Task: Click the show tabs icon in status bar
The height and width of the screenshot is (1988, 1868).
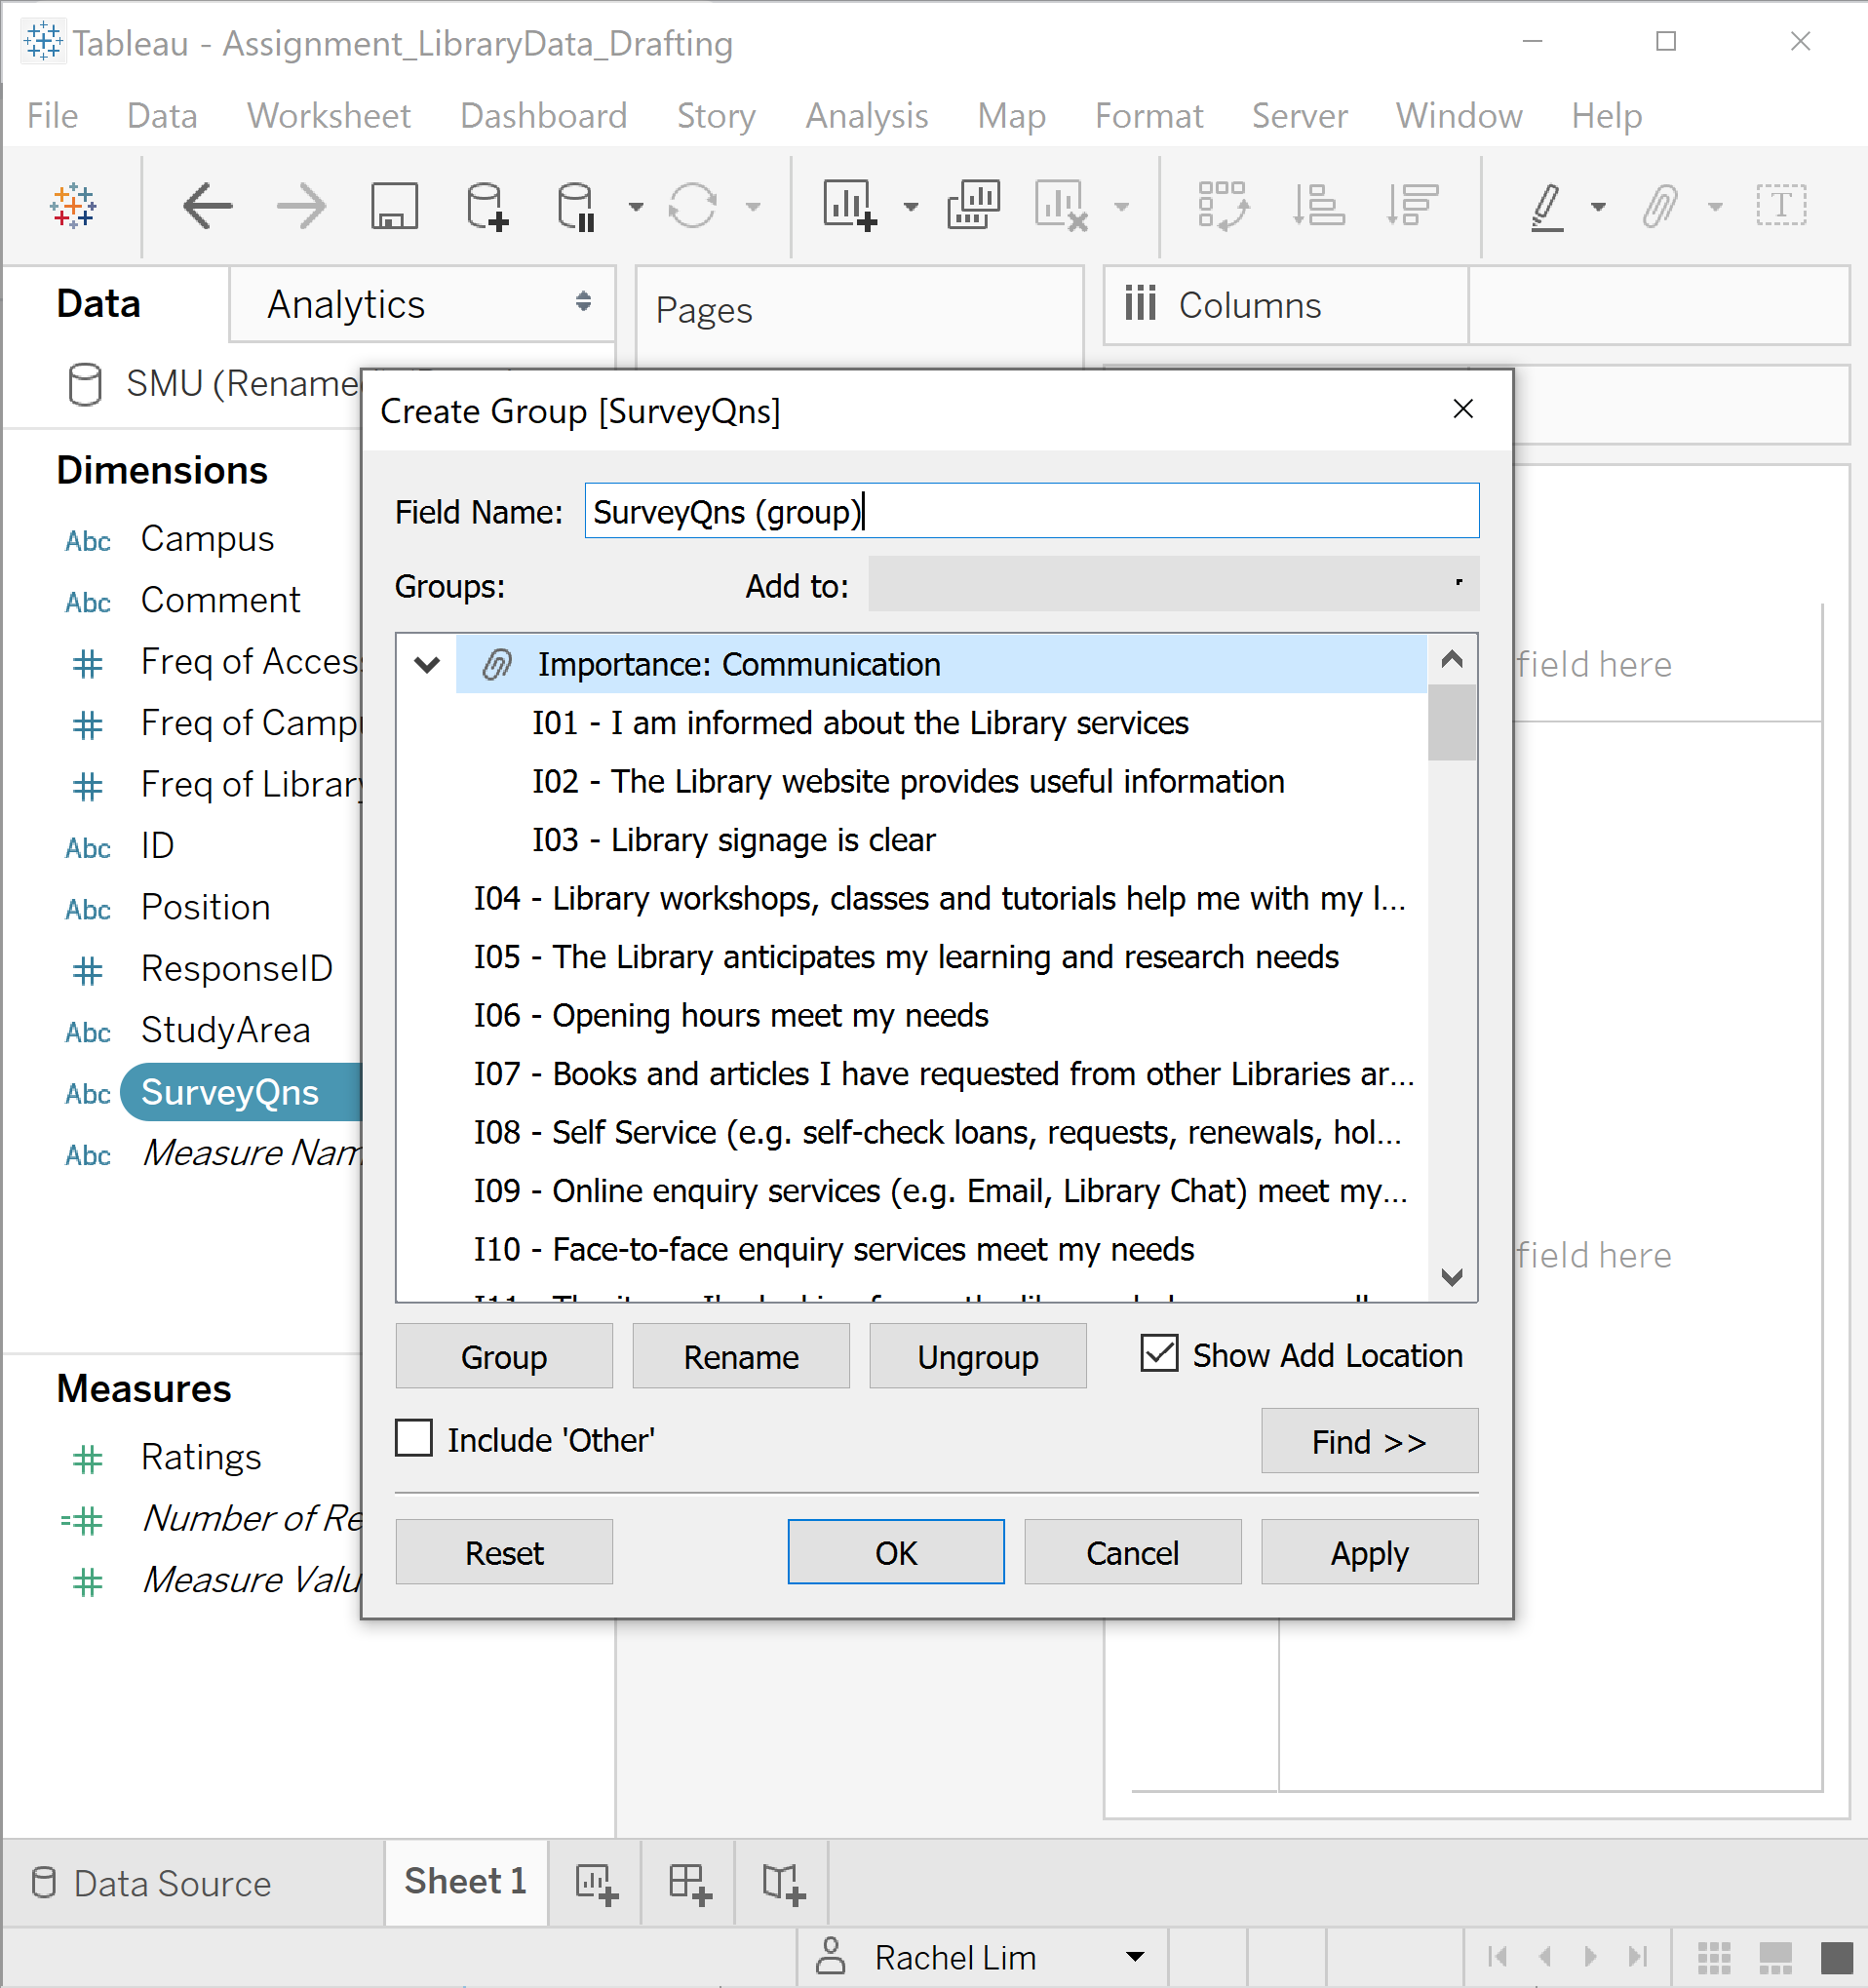Action: pyautogui.click(x=1837, y=1958)
